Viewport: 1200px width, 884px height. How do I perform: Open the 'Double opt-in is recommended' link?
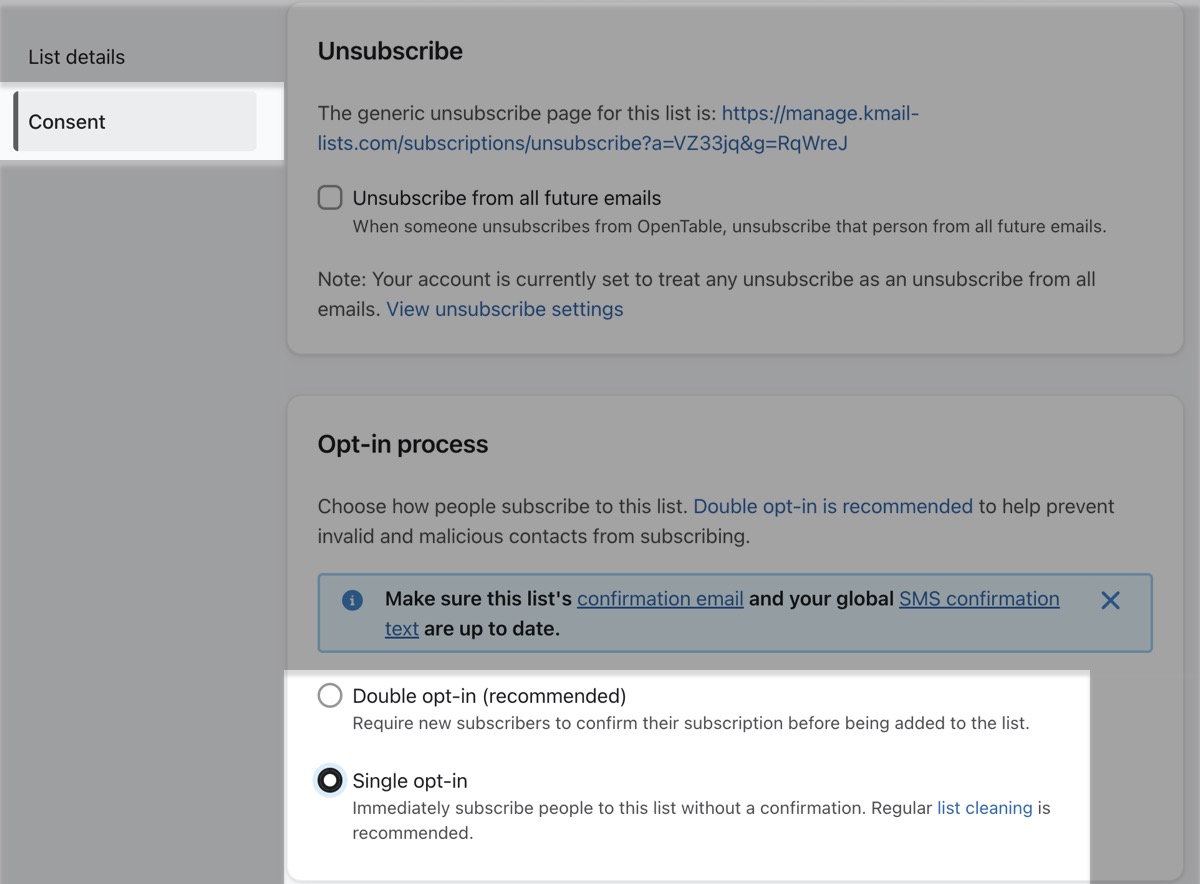832,506
